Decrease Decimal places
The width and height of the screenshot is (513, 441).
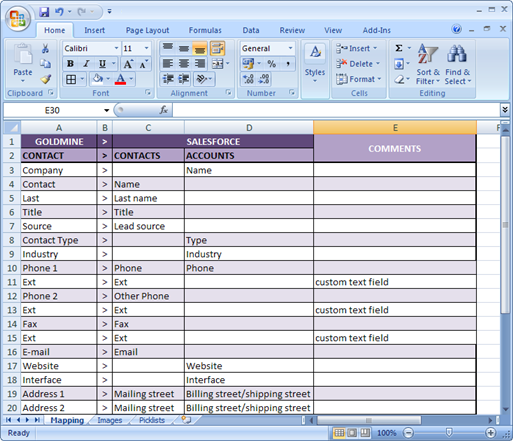264,79
